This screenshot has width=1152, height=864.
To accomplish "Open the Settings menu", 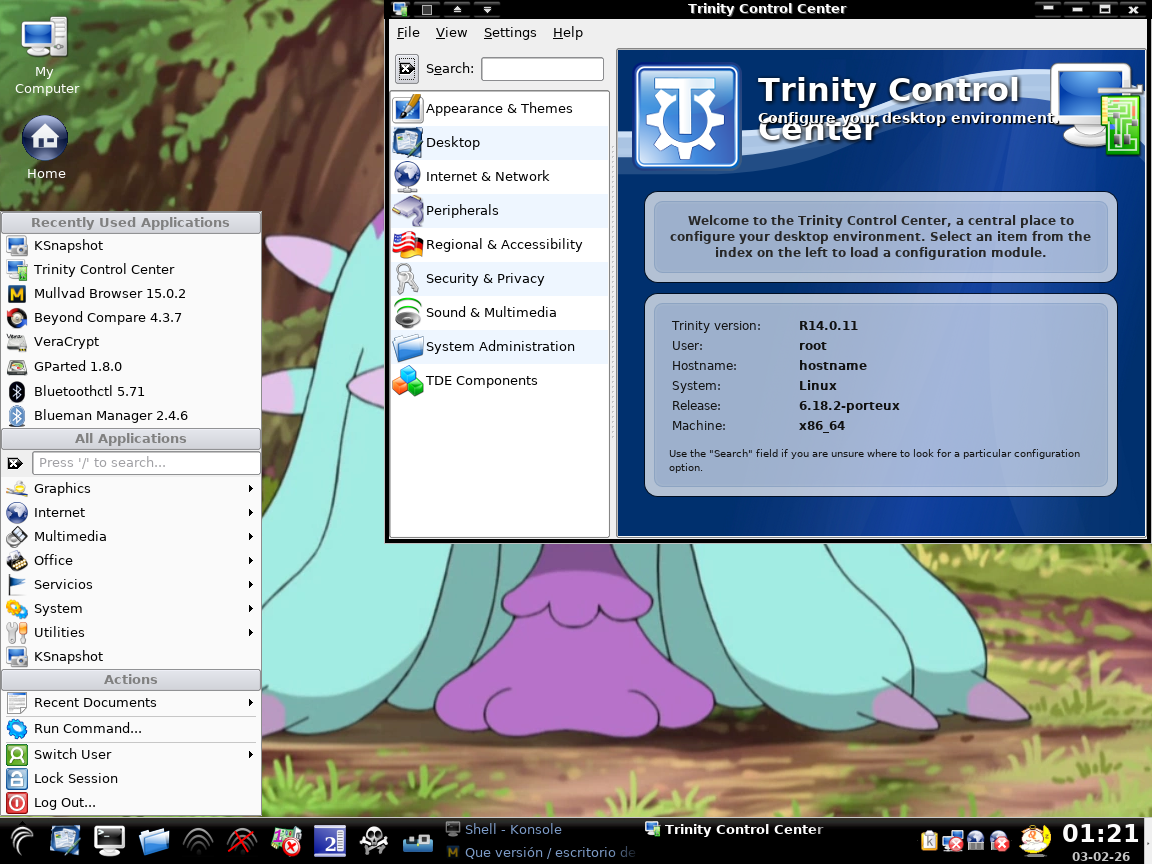I will point(510,32).
